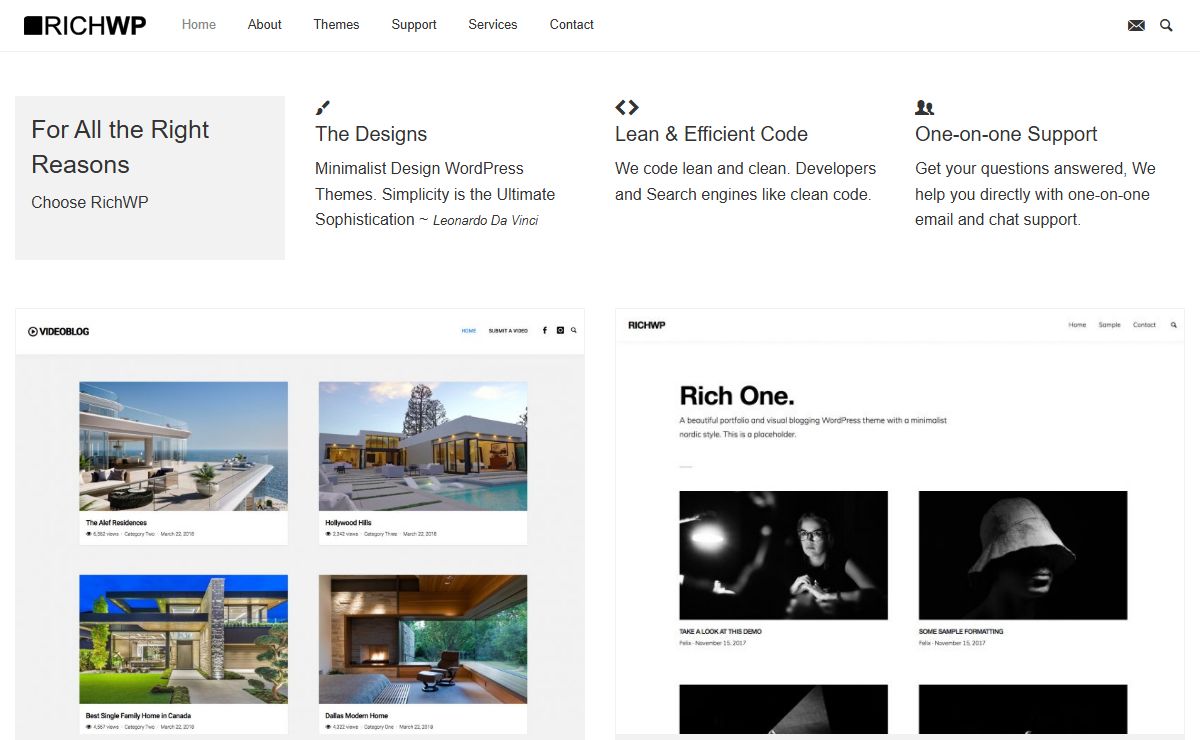Click the RichWP logo
Image resolution: width=1200 pixels, height=740 pixels.
[85, 25]
